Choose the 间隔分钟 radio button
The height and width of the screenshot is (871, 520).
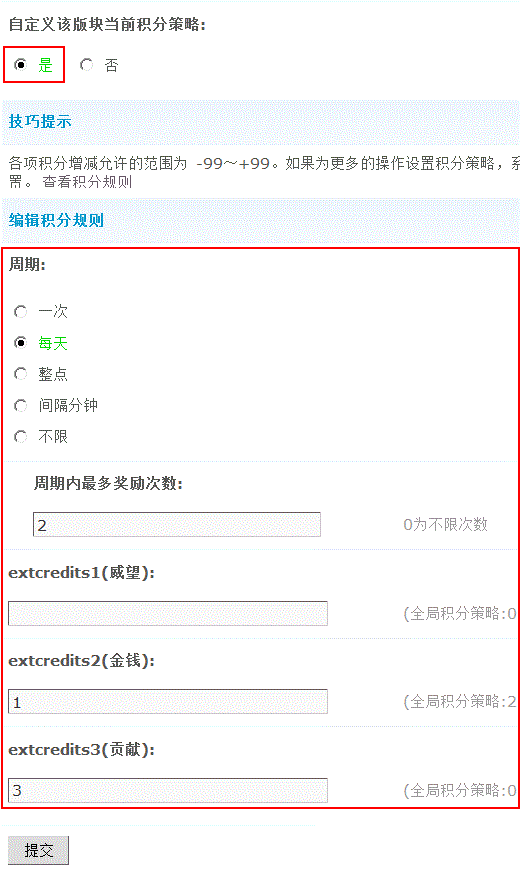coord(21,406)
